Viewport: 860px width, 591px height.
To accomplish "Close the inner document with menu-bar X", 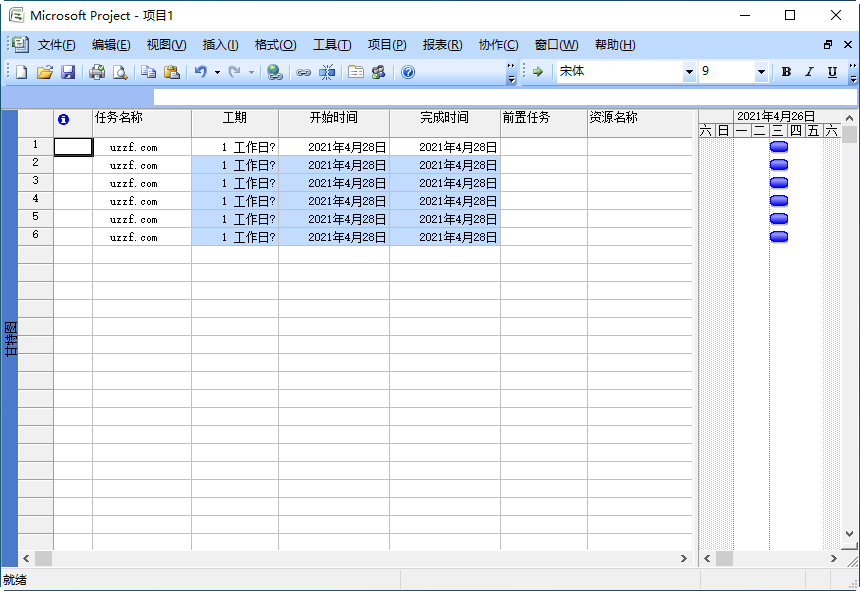I will click(x=848, y=44).
